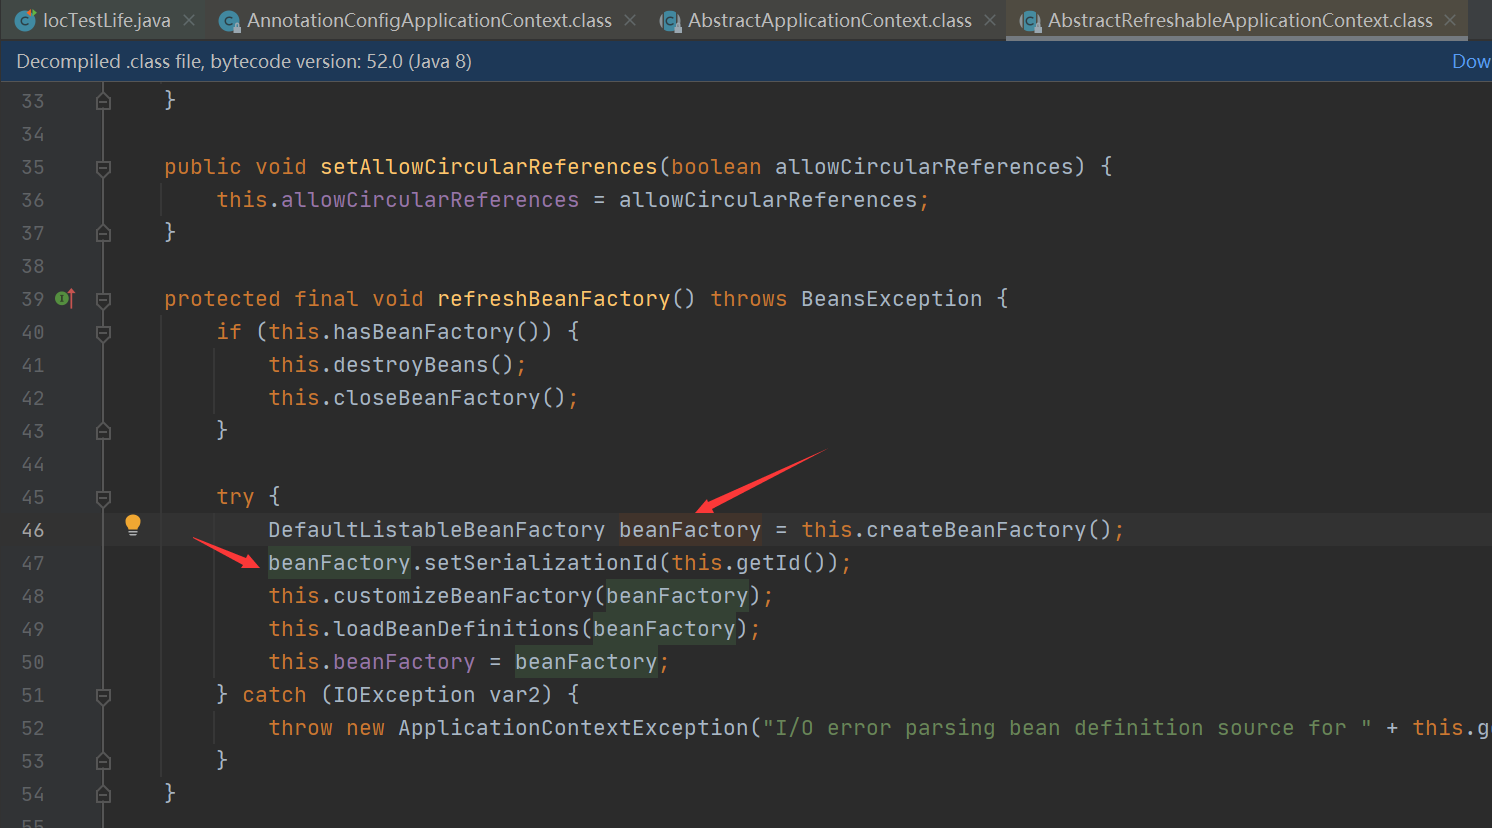Fold the try block at line 45
This screenshot has height=828, width=1492.
click(x=103, y=497)
